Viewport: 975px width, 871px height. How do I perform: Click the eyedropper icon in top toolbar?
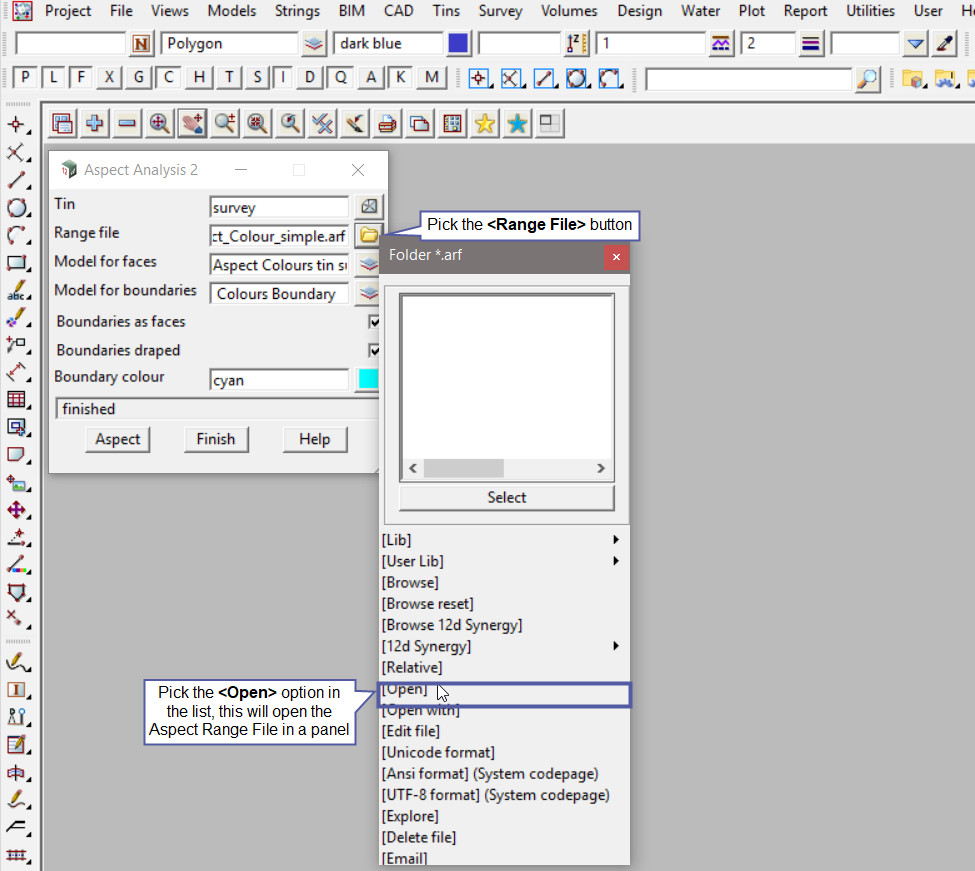944,44
